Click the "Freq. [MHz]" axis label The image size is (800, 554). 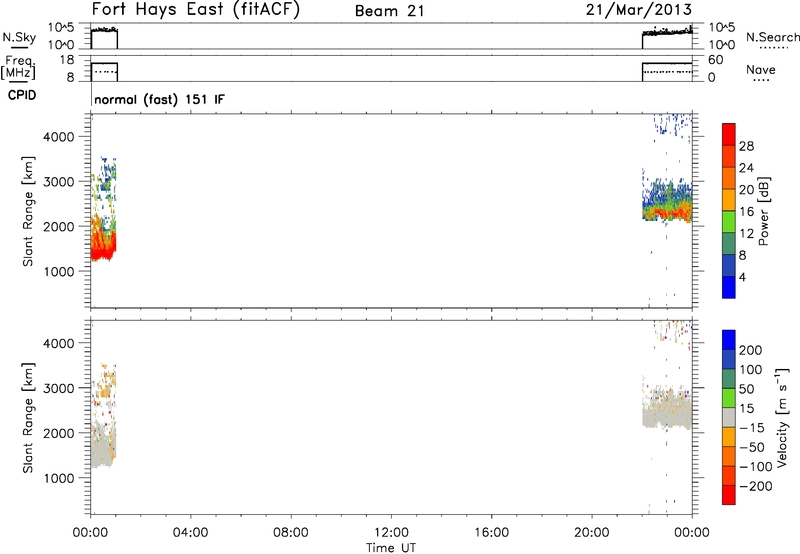click(x=18, y=67)
